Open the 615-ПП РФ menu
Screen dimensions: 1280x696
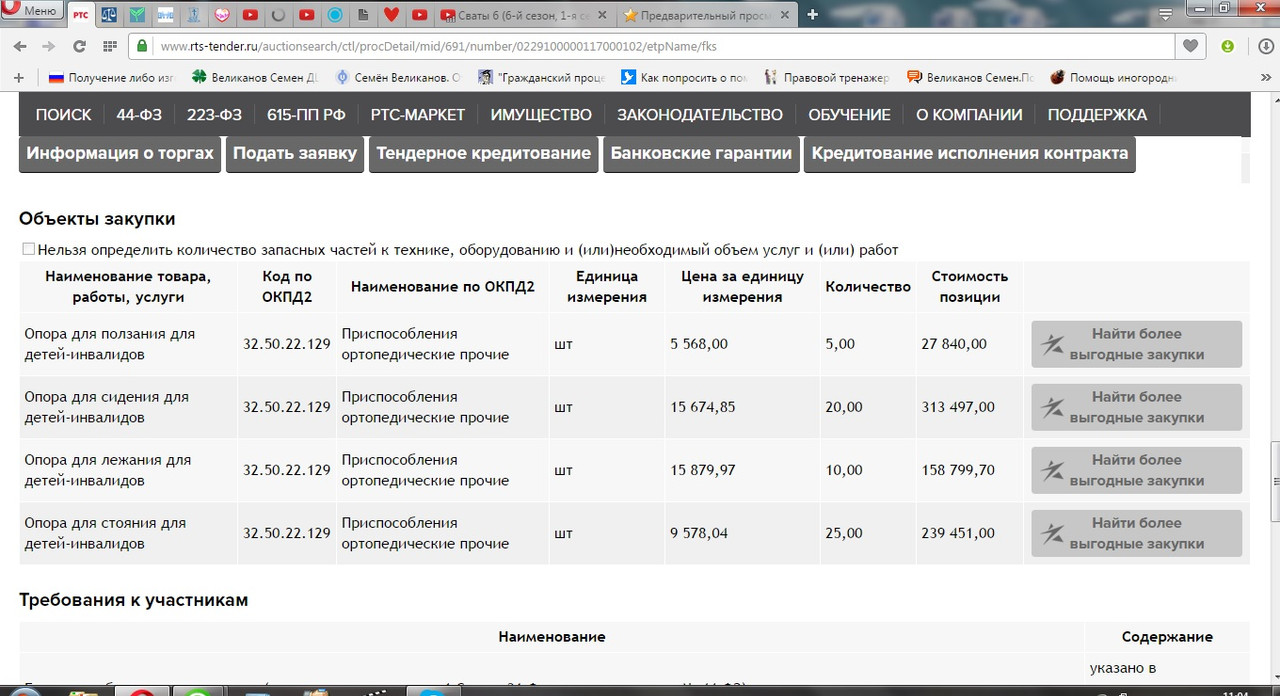pyautogui.click(x=306, y=114)
